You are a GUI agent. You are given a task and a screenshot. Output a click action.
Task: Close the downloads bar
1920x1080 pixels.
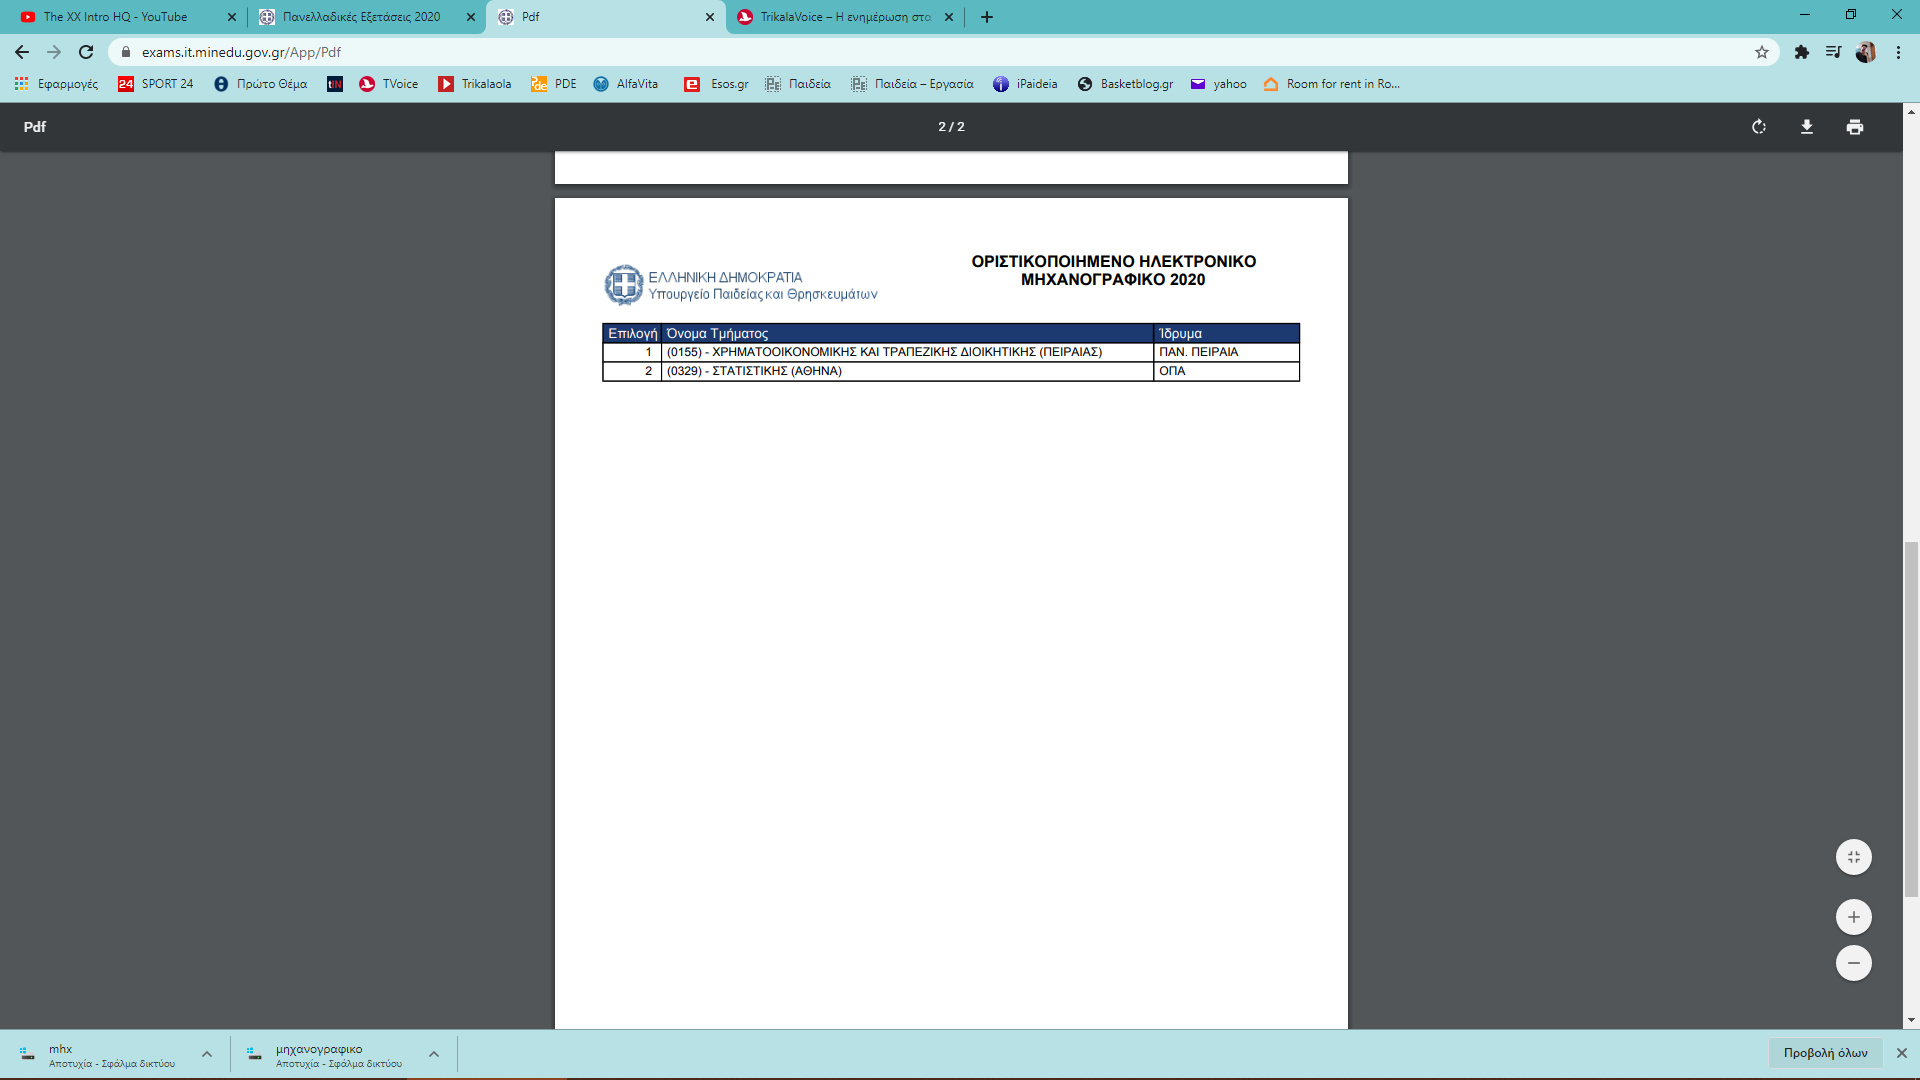[1902, 1053]
